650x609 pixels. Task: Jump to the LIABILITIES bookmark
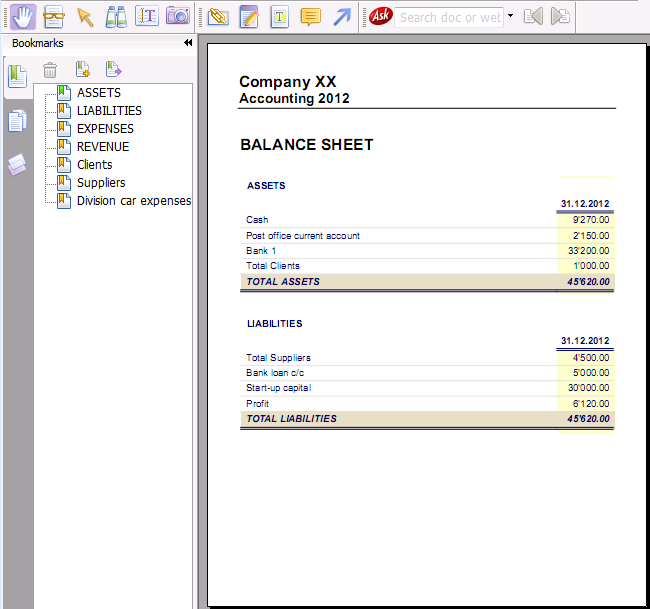(109, 111)
